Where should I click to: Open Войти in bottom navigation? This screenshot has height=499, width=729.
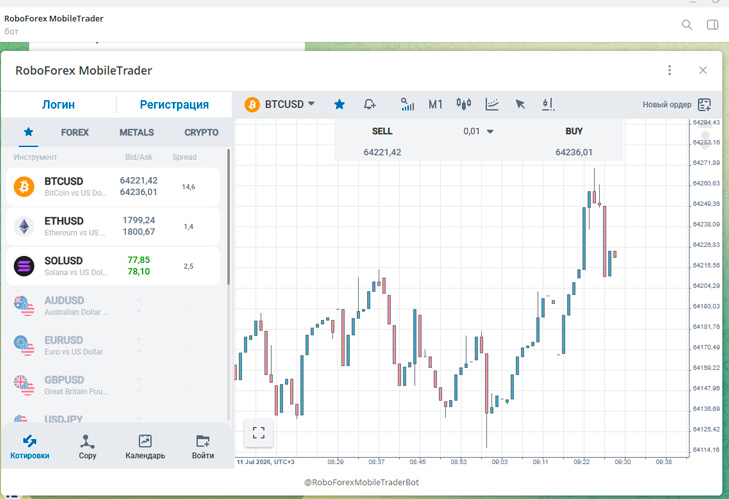[203, 446]
